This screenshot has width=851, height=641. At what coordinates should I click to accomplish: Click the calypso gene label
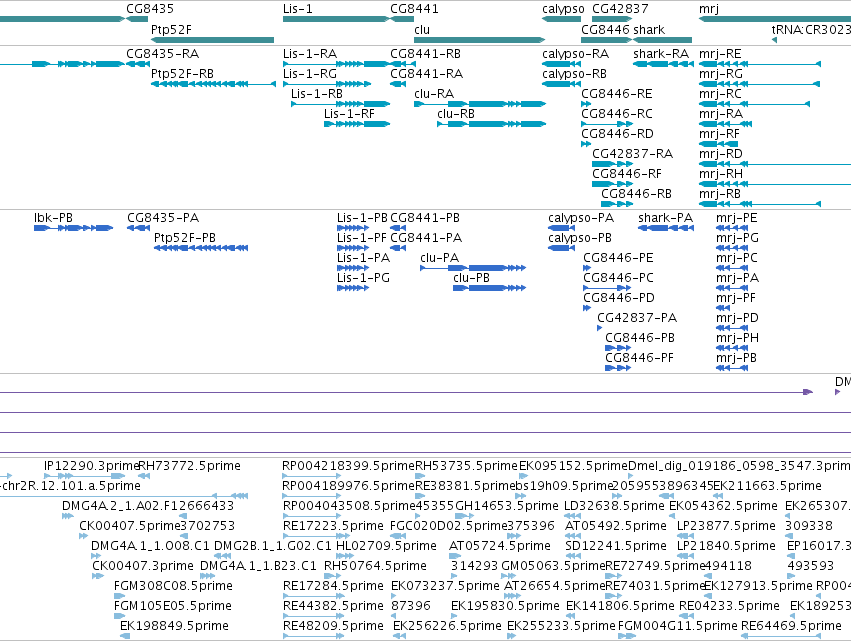click(x=563, y=9)
